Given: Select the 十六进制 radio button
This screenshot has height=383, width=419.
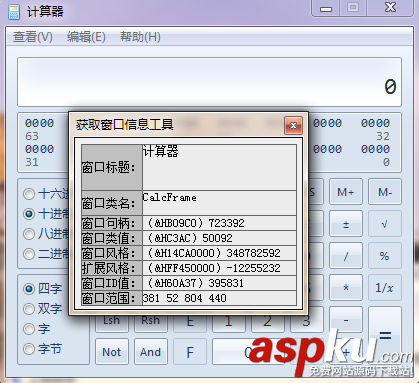Looking at the screenshot, I should (x=29, y=194).
